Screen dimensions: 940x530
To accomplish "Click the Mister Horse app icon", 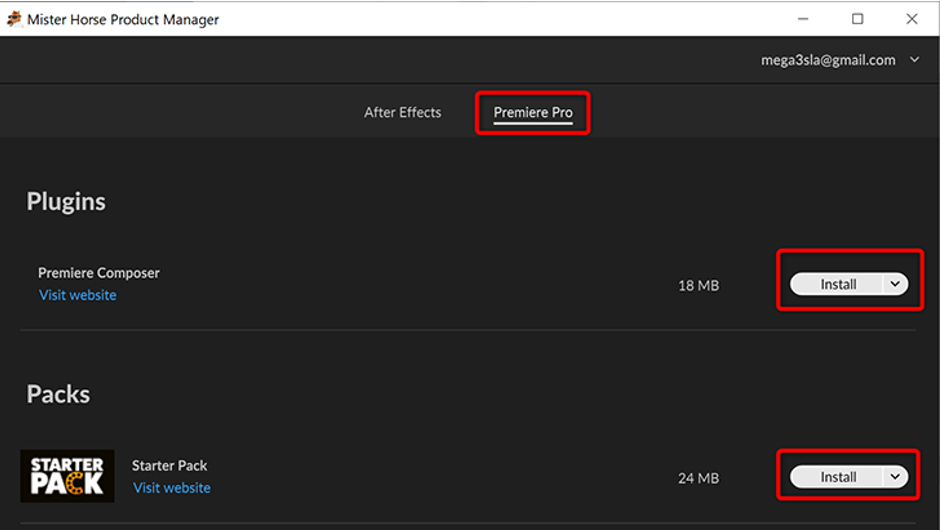I will tap(14, 19).
